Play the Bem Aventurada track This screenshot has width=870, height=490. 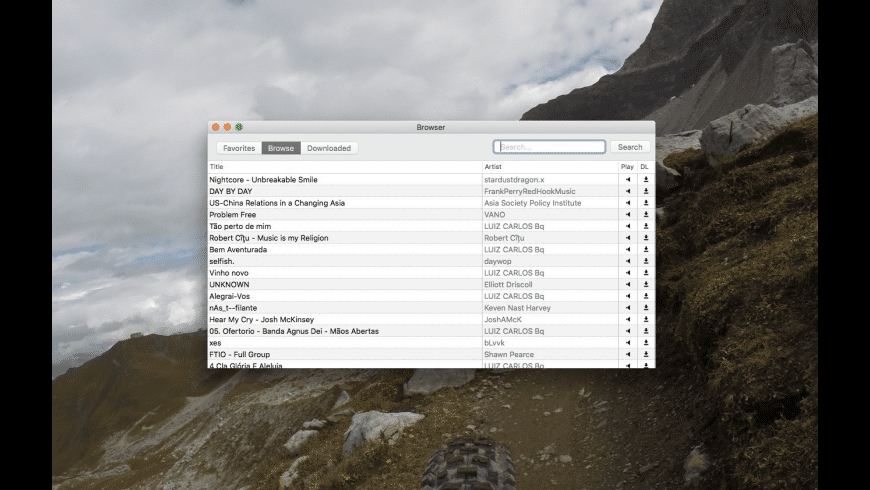pyautogui.click(x=628, y=249)
